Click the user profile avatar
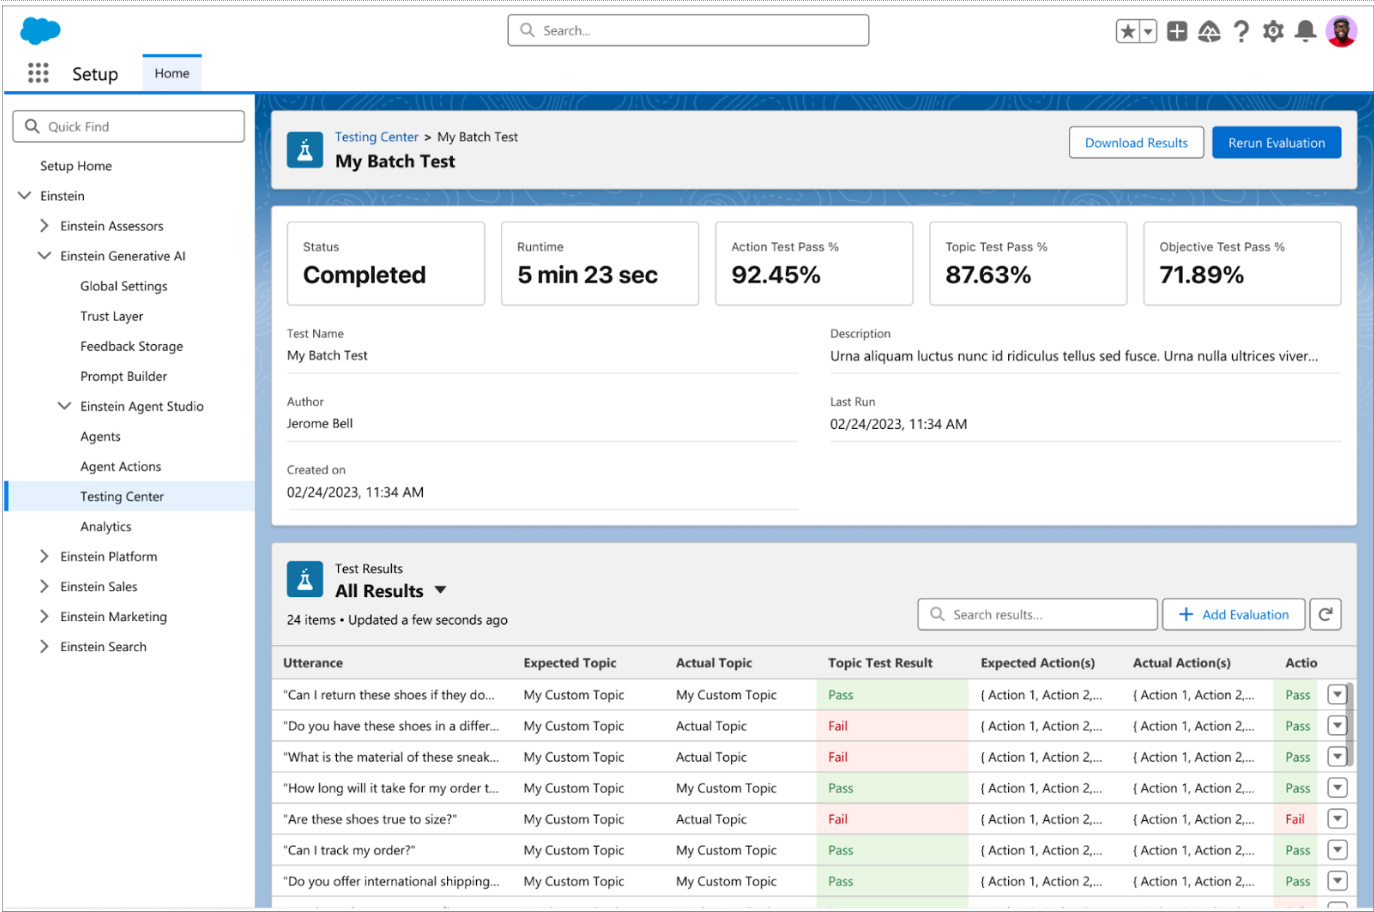The image size is (1374, 912). click(x=1341, y=32)
